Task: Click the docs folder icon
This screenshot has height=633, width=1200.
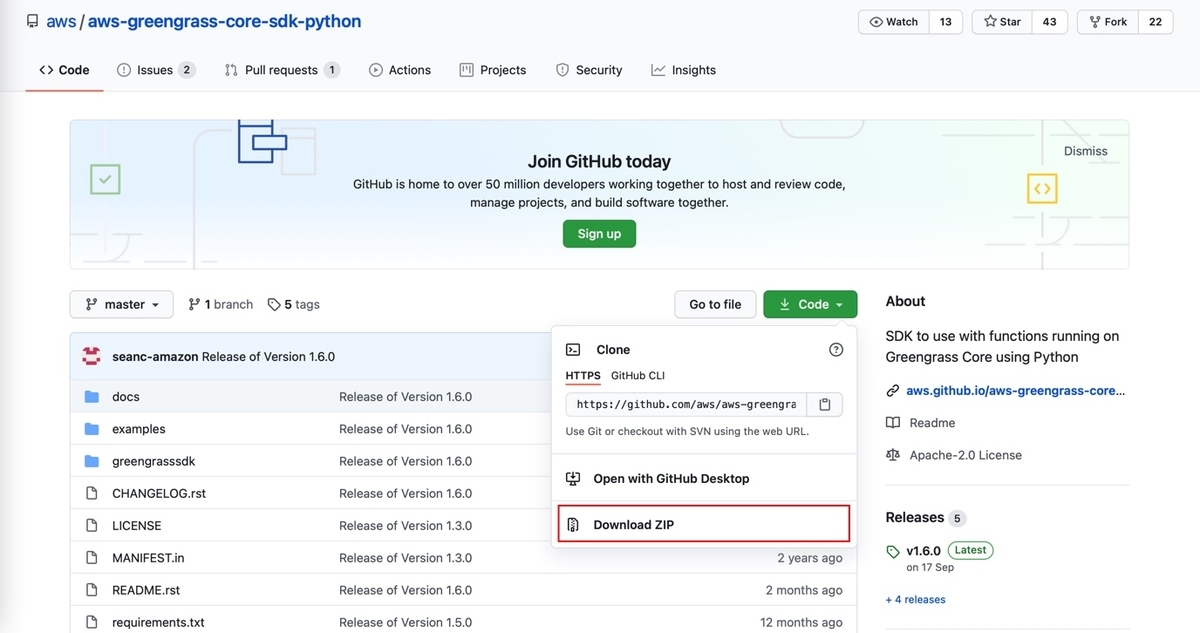Action: click(x=92, y=397)
